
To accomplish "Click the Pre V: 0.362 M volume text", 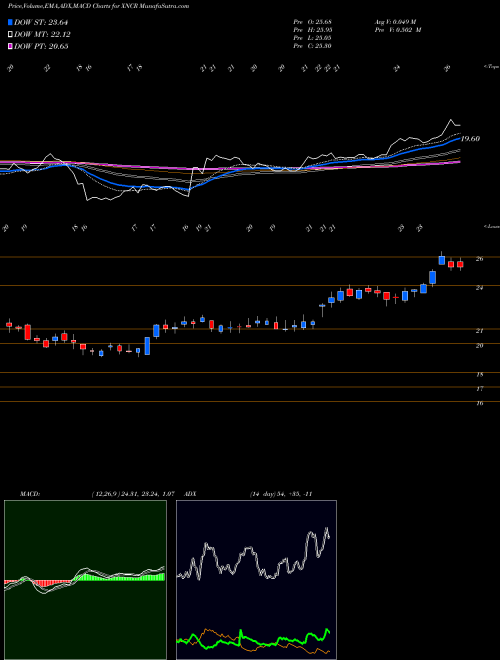I will [x=397, y=30].
